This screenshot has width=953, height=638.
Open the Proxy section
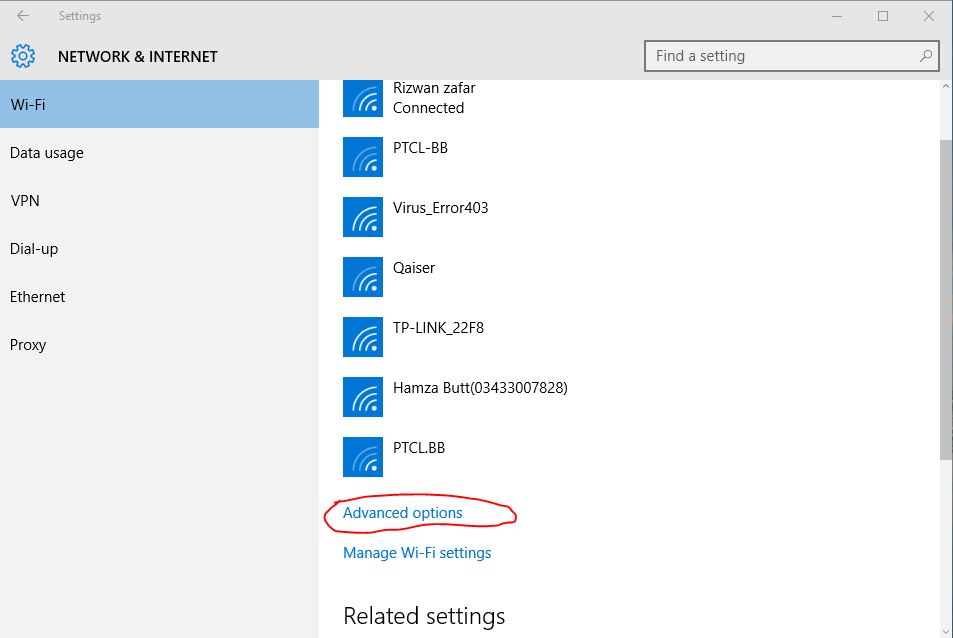click(x=159, y=345)
